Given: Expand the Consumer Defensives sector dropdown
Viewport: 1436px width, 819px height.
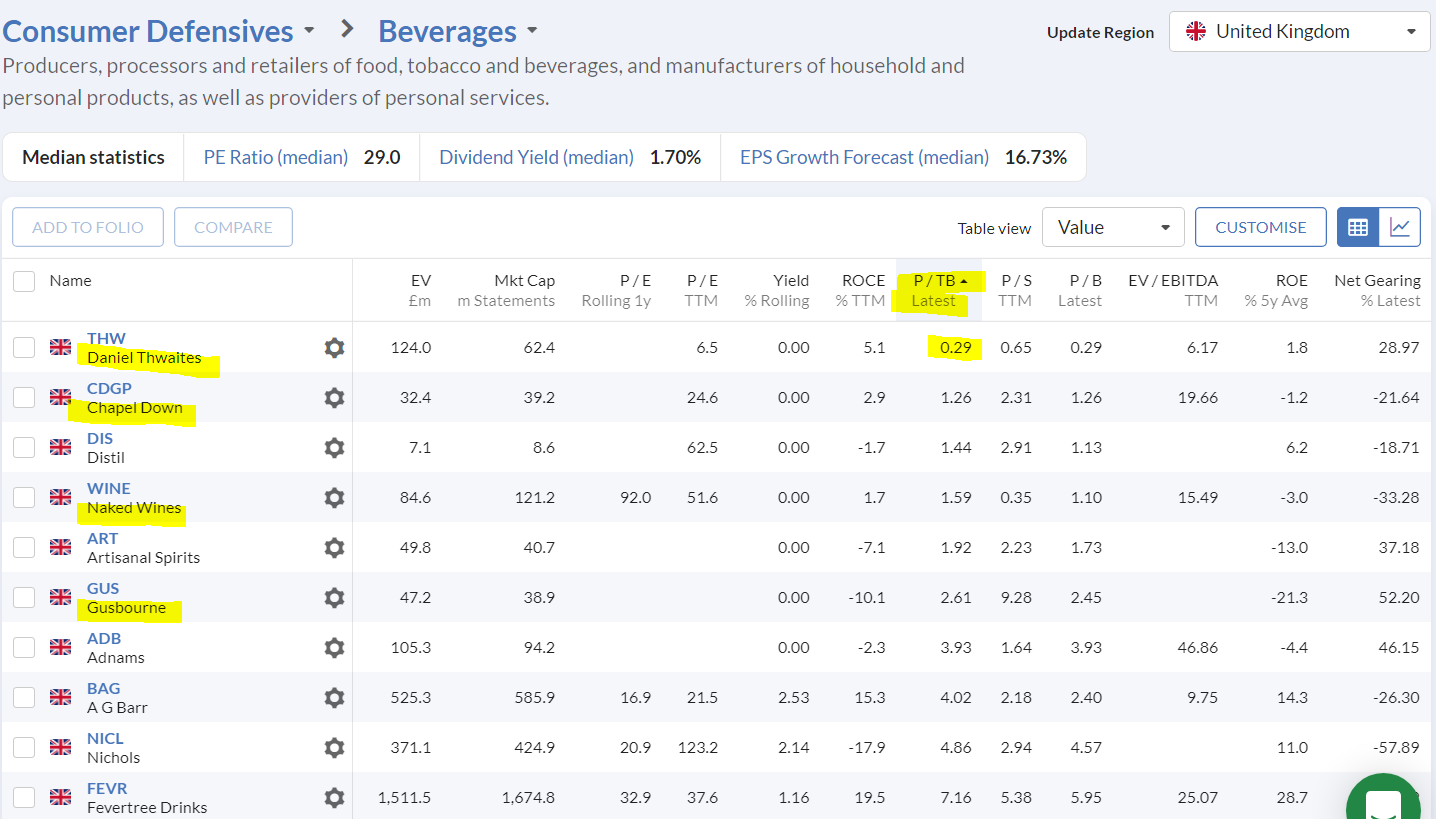Looking at the screenshot, I should (309, 31).
